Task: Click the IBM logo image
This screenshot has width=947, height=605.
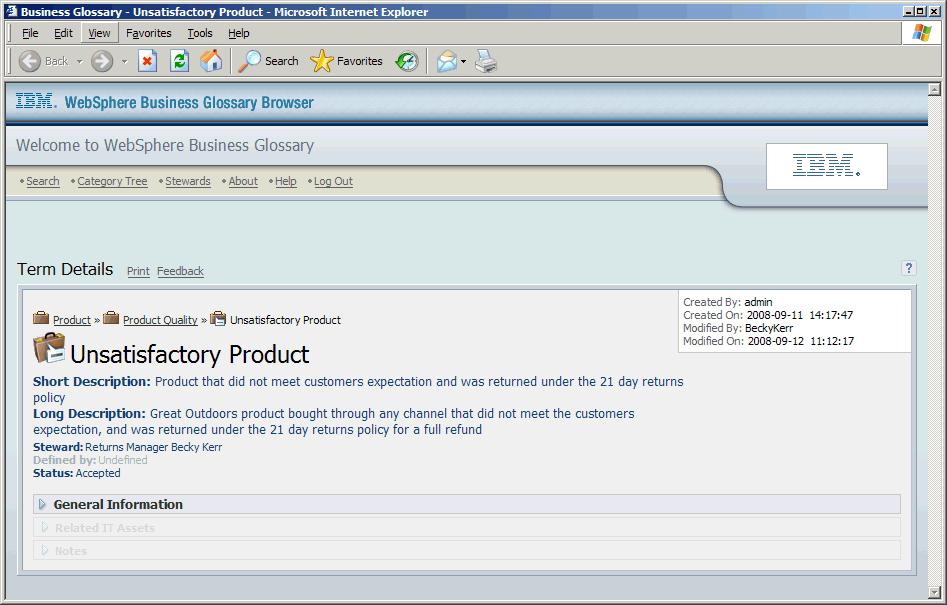Action: (x=826, y=165)
